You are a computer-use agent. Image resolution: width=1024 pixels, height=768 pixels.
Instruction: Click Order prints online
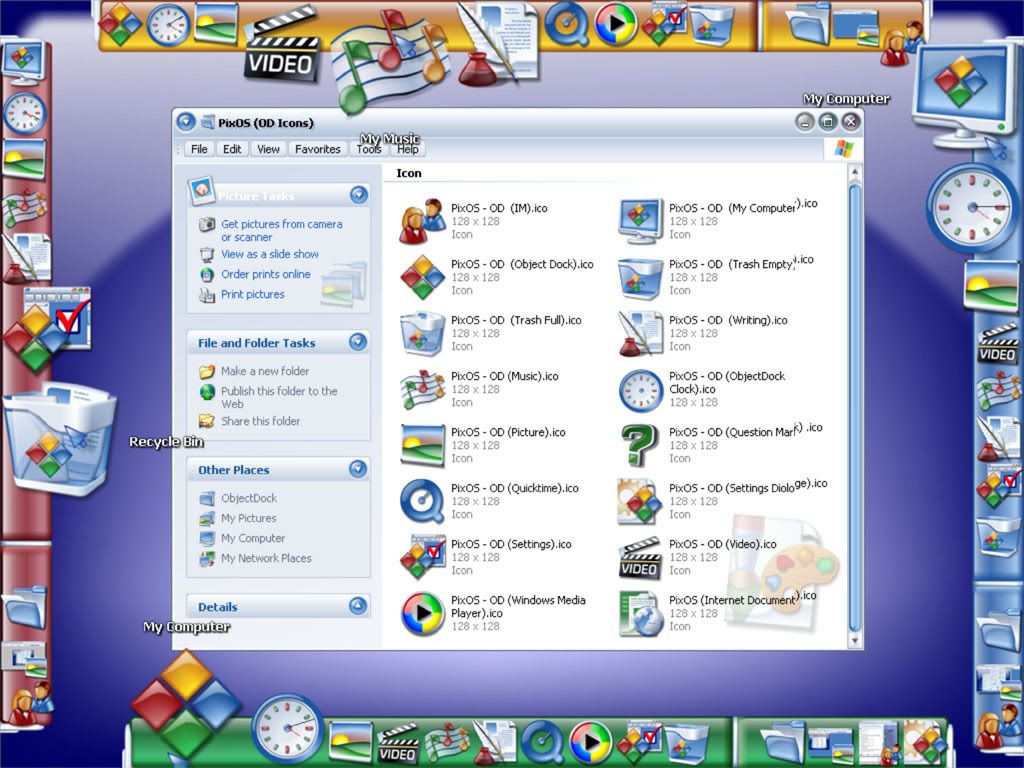point(266,274)
